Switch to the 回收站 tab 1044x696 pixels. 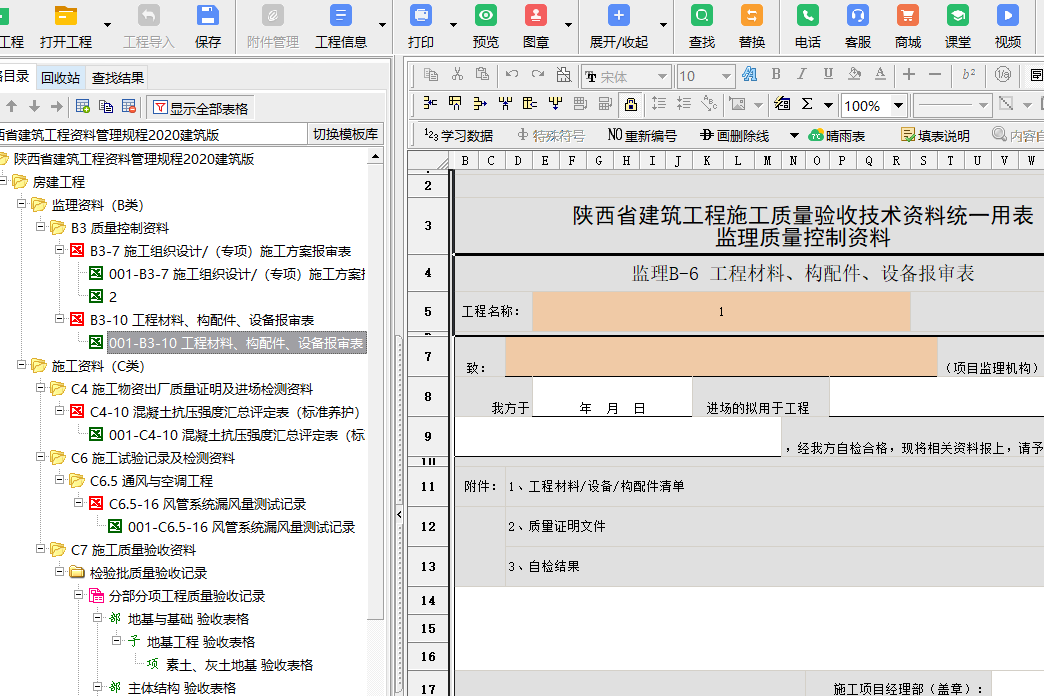click(x=60, y=78)
